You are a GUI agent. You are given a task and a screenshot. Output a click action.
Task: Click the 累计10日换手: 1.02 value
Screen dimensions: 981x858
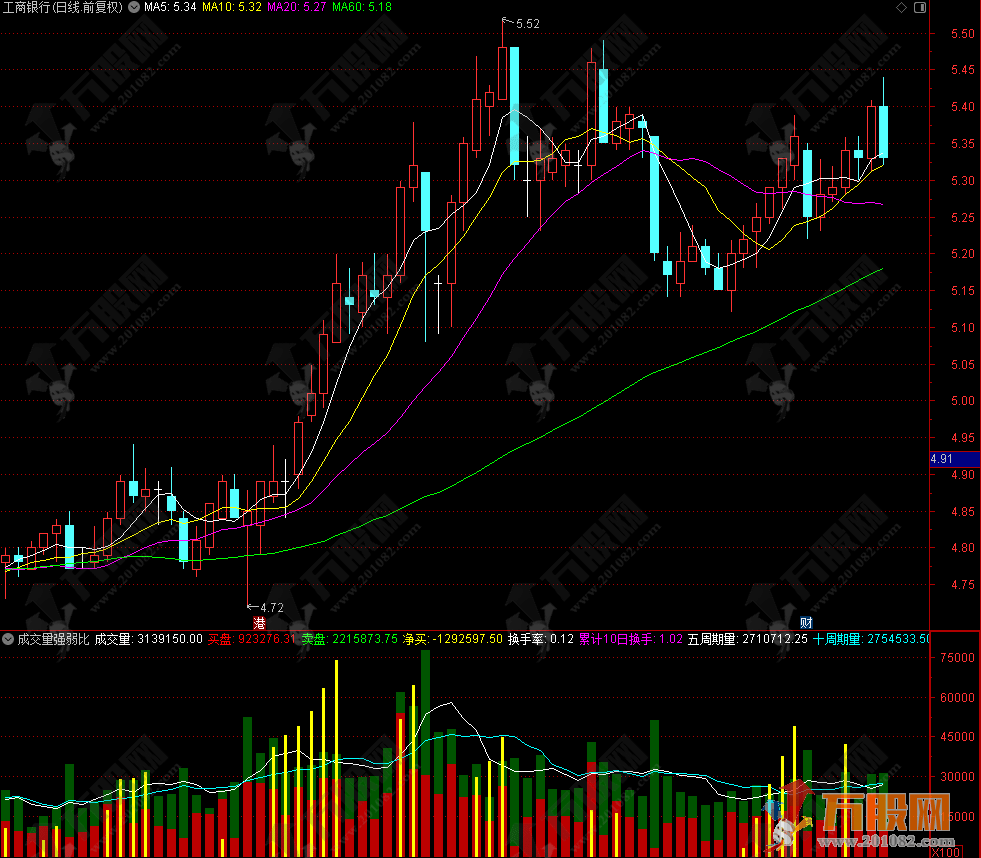click(x=631, y=639)
